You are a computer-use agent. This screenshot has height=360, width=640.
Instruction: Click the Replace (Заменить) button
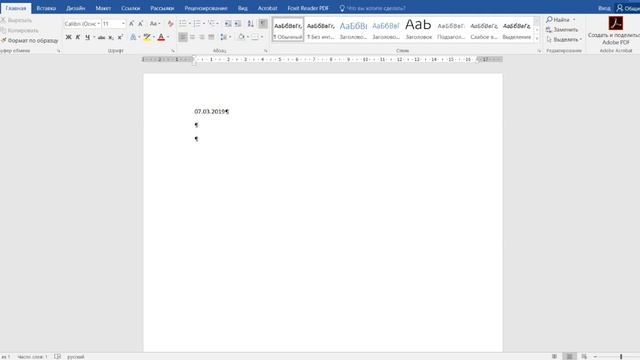tap(562, 30)
